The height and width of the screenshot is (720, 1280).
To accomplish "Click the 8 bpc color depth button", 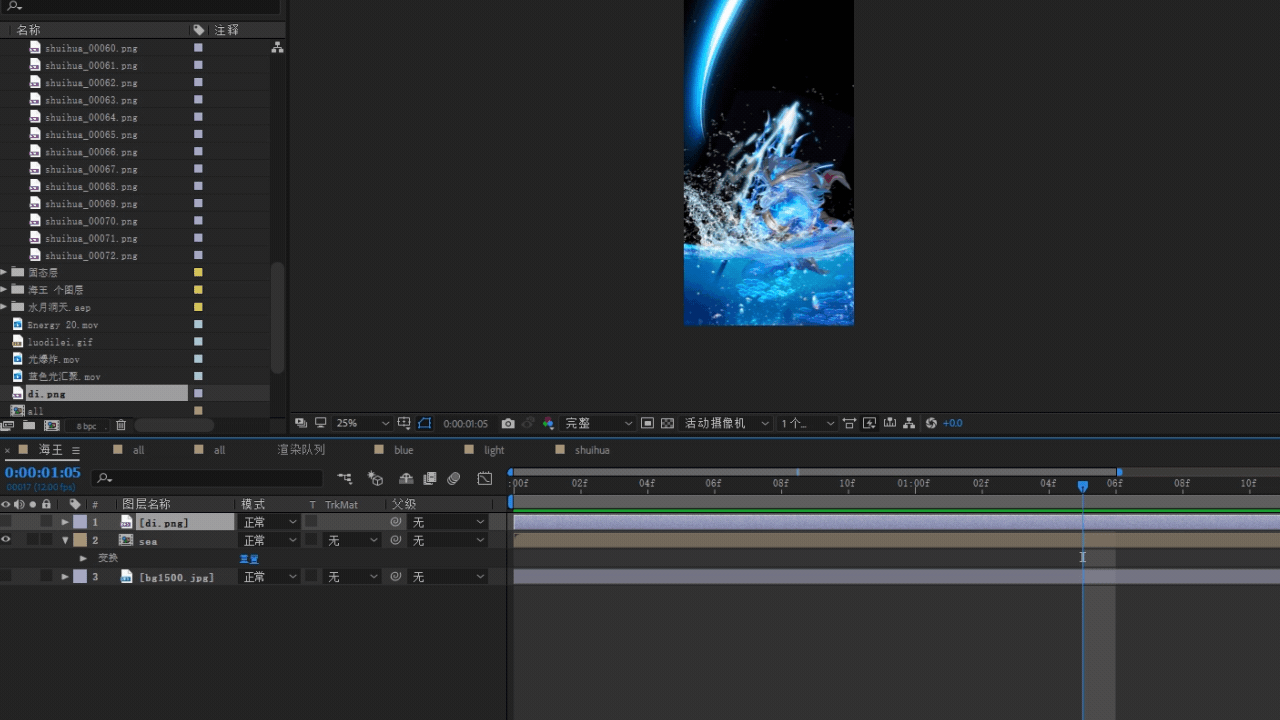I will pyautogui.click(x=88, y=425).
